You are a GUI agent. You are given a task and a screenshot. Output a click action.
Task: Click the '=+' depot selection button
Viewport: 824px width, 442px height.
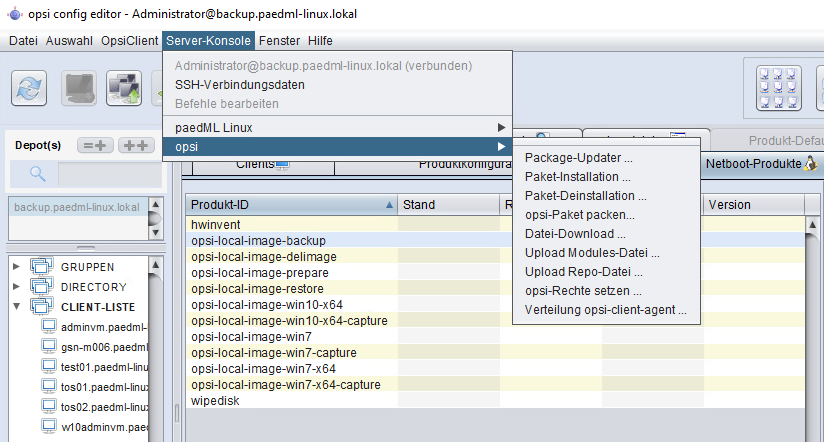click(95, 145)
